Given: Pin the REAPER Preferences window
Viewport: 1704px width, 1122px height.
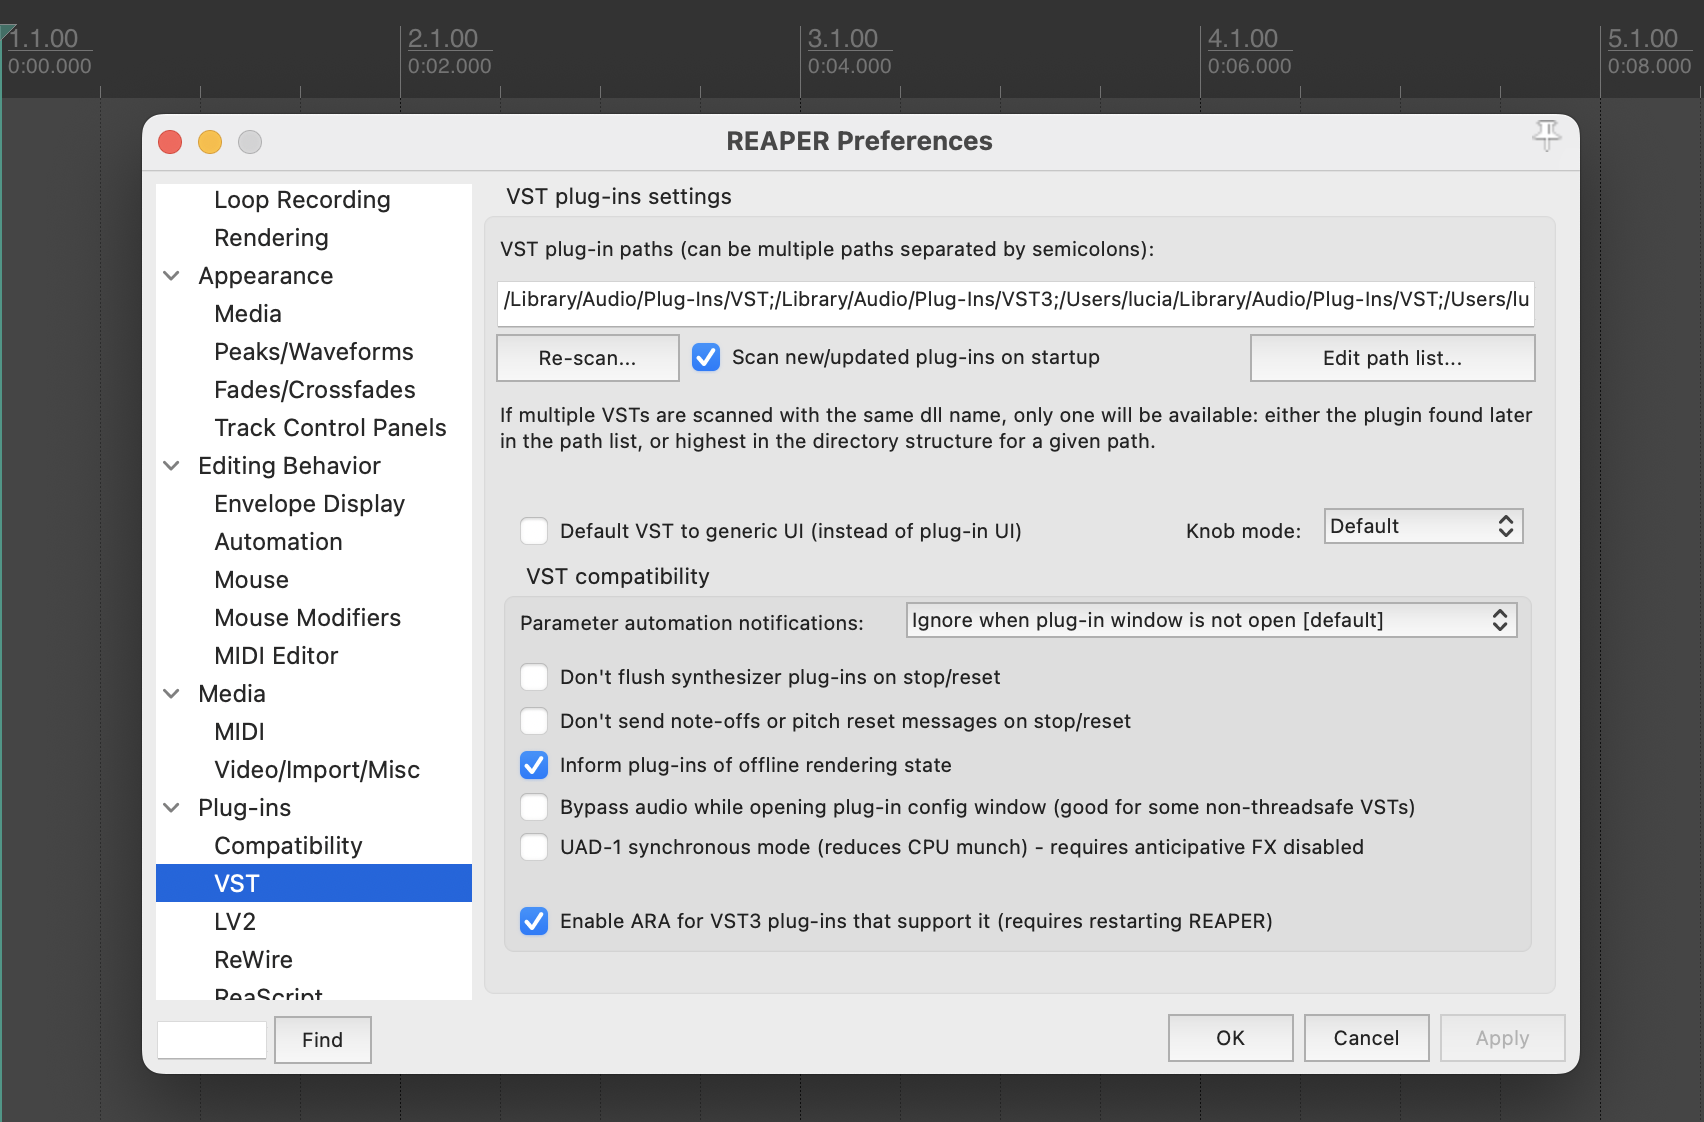Looking at the screenshot, I should pos(1546,135).
